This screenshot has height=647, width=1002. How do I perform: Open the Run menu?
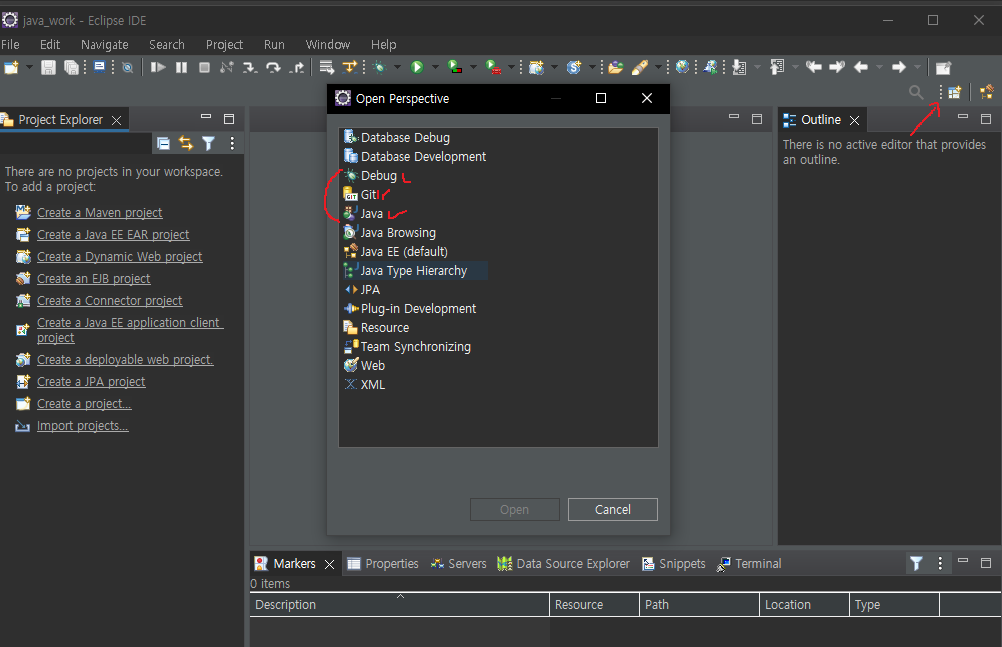(274, 45)
